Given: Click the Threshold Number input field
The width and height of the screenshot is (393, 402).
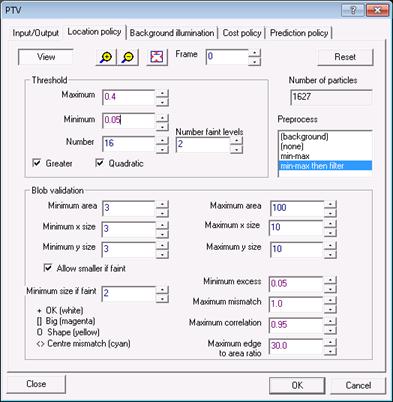Looking at the screenshot, I should point(129,144).
